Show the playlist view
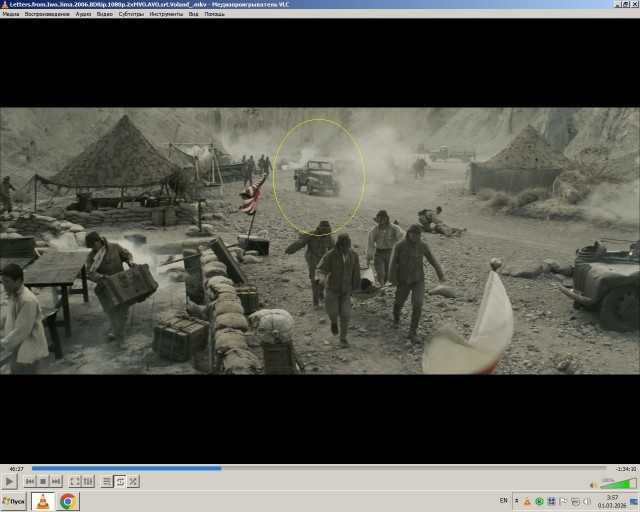640x512 pixels. click(x=107, y=482)
